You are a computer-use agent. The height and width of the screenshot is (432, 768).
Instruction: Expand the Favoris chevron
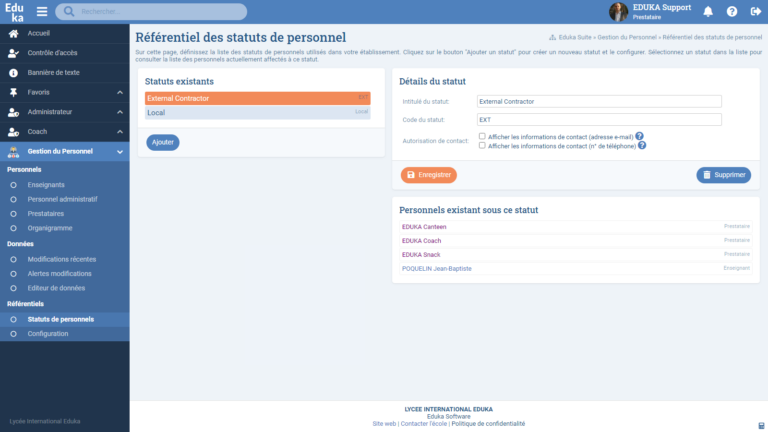pos(120,92)
